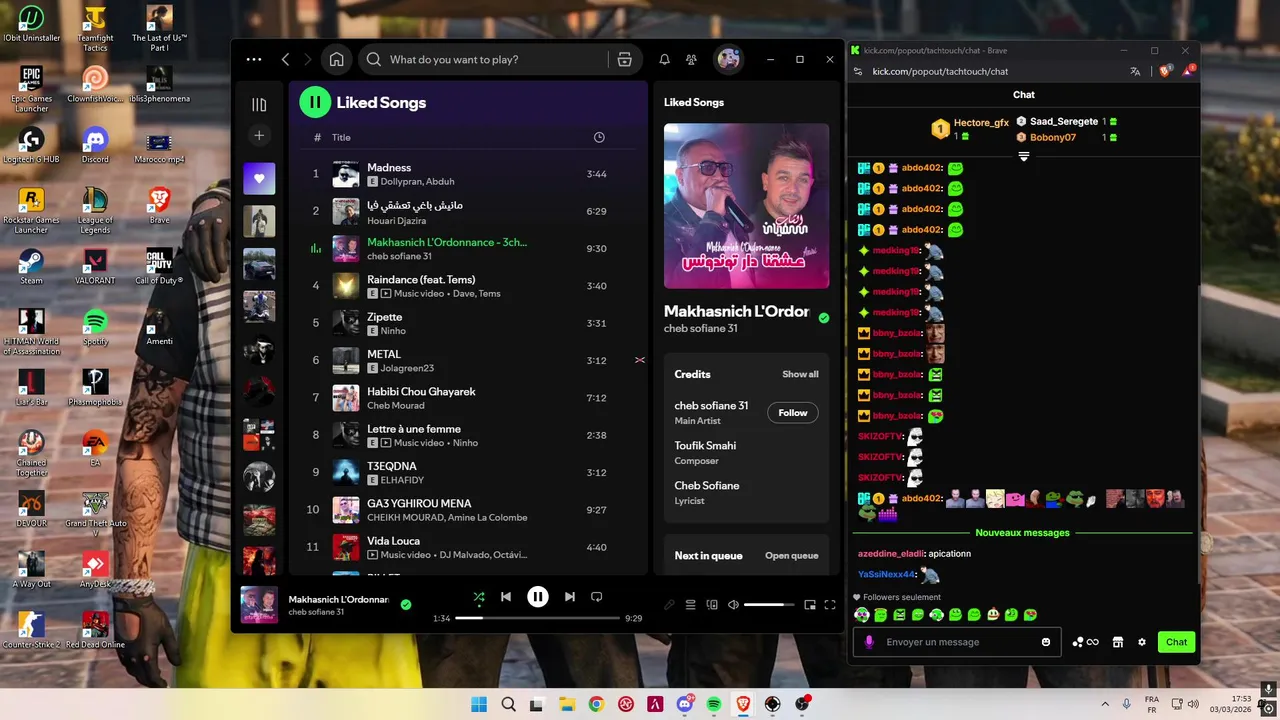Pause the playing song in the bottom bar
Viewport: 1280px width, 720px height.
click(x=537, y=597)
